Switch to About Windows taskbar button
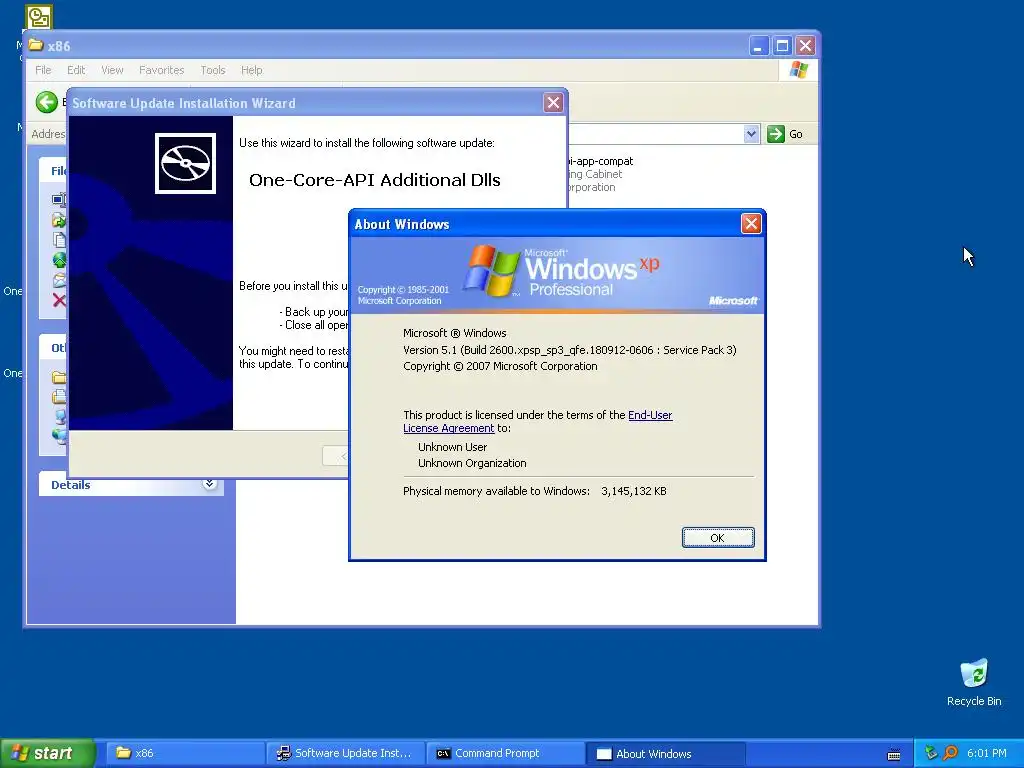 coord(665,753)
